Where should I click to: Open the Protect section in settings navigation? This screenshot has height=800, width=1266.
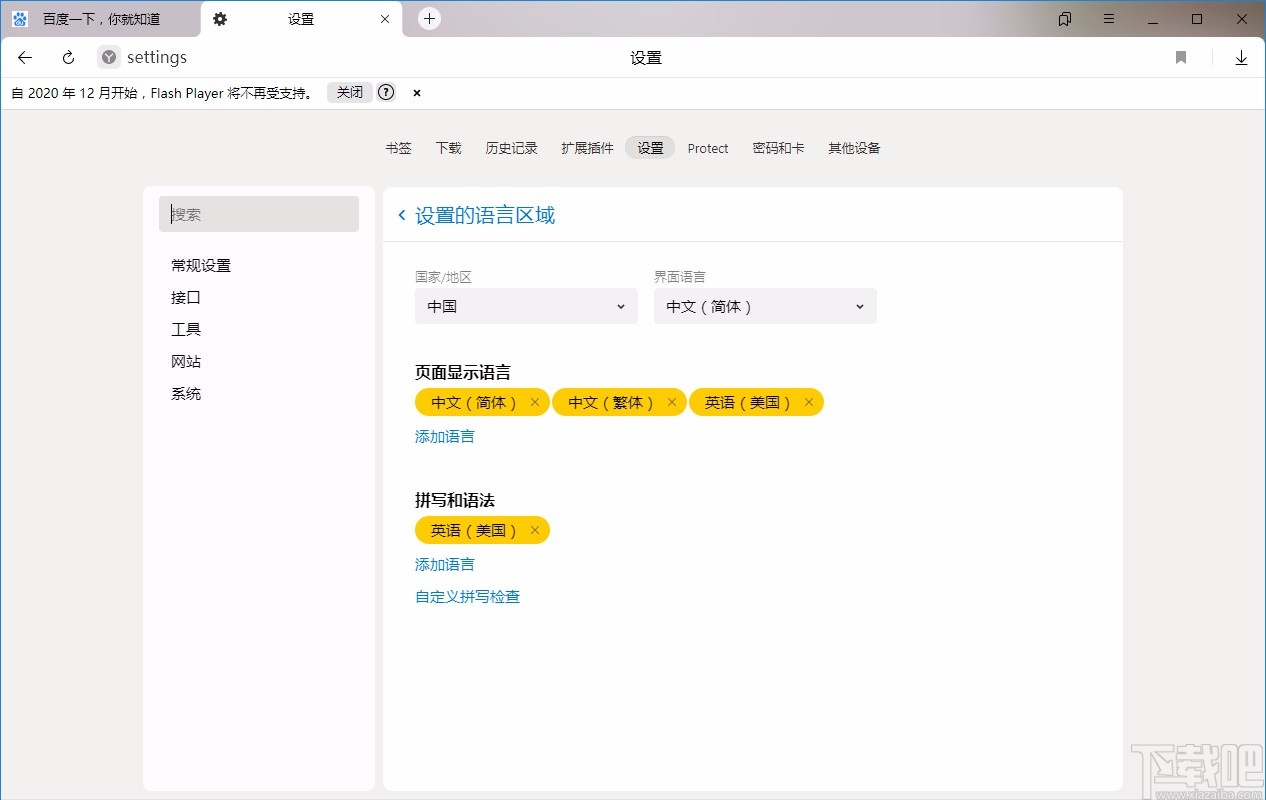[708, 148]
